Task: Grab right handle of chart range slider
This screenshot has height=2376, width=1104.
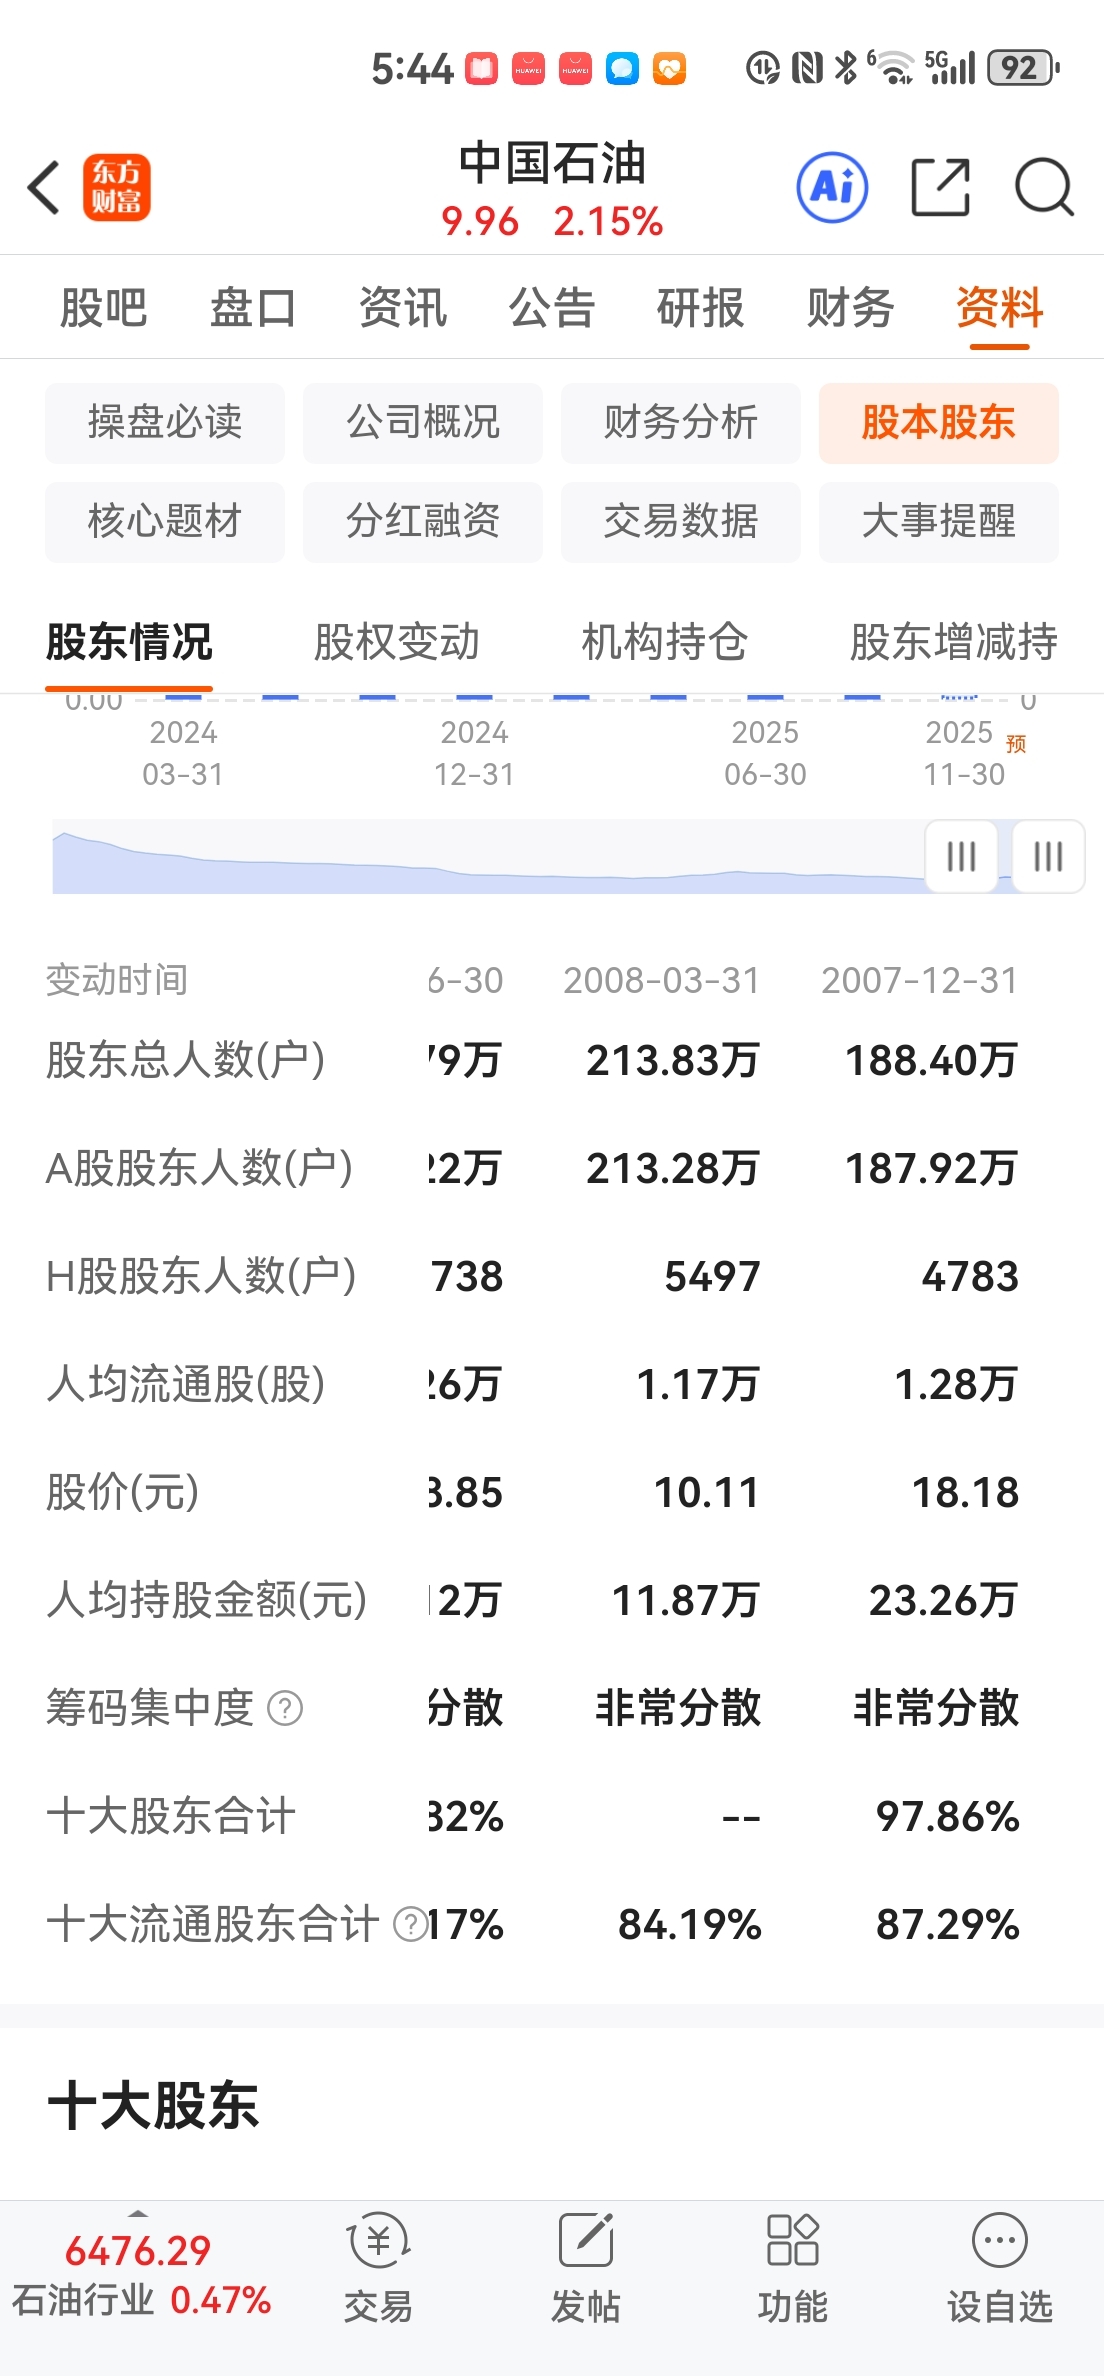Action: click(1048, 856)
